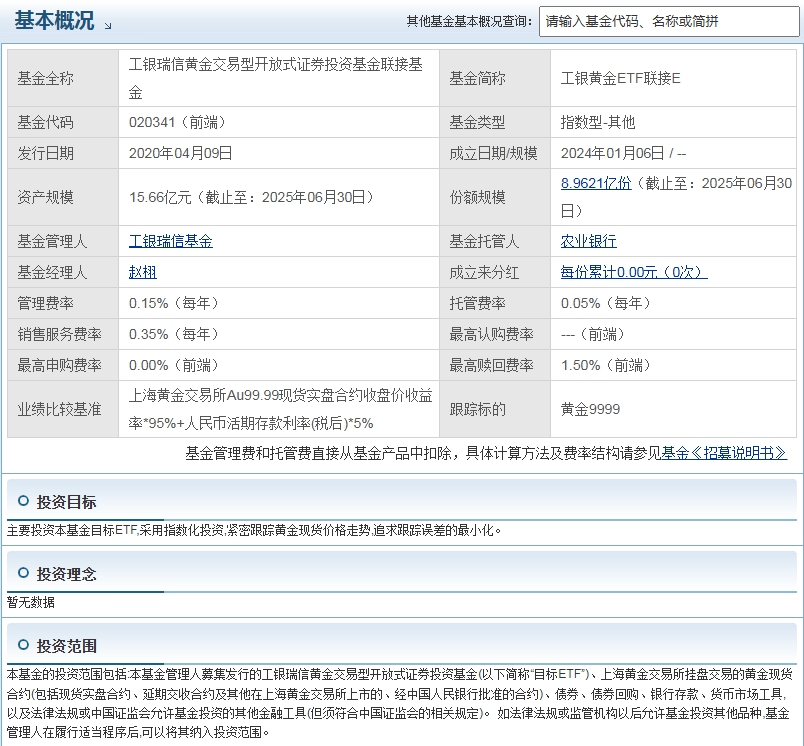Select max subscription fee value ---（前端）

tap(593, 334)
